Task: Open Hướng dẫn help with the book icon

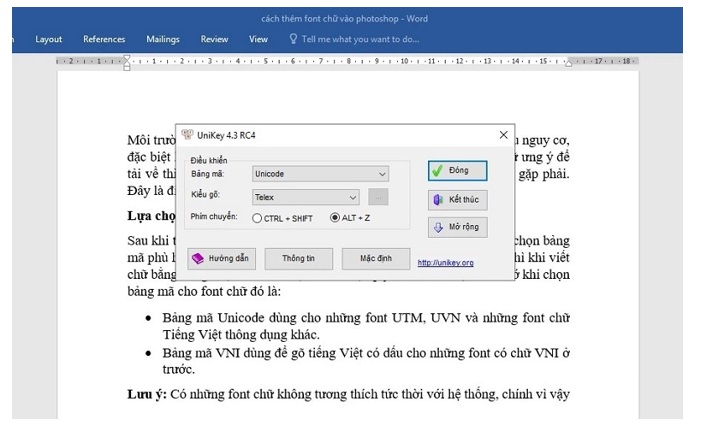Action: (221, 258)
